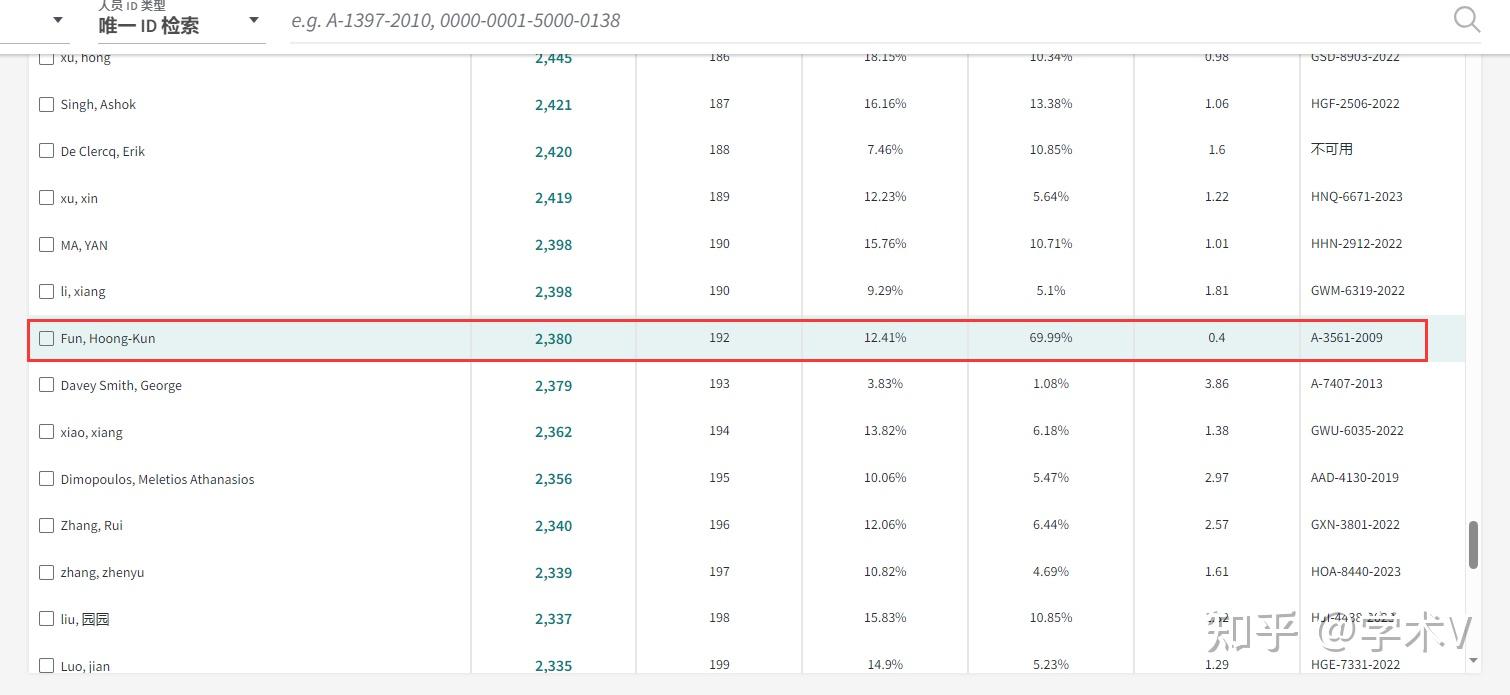Open the 2,362 count for xiao, xiang
Viewport: 1510px width, 695px height.
[x=553, y=432]
